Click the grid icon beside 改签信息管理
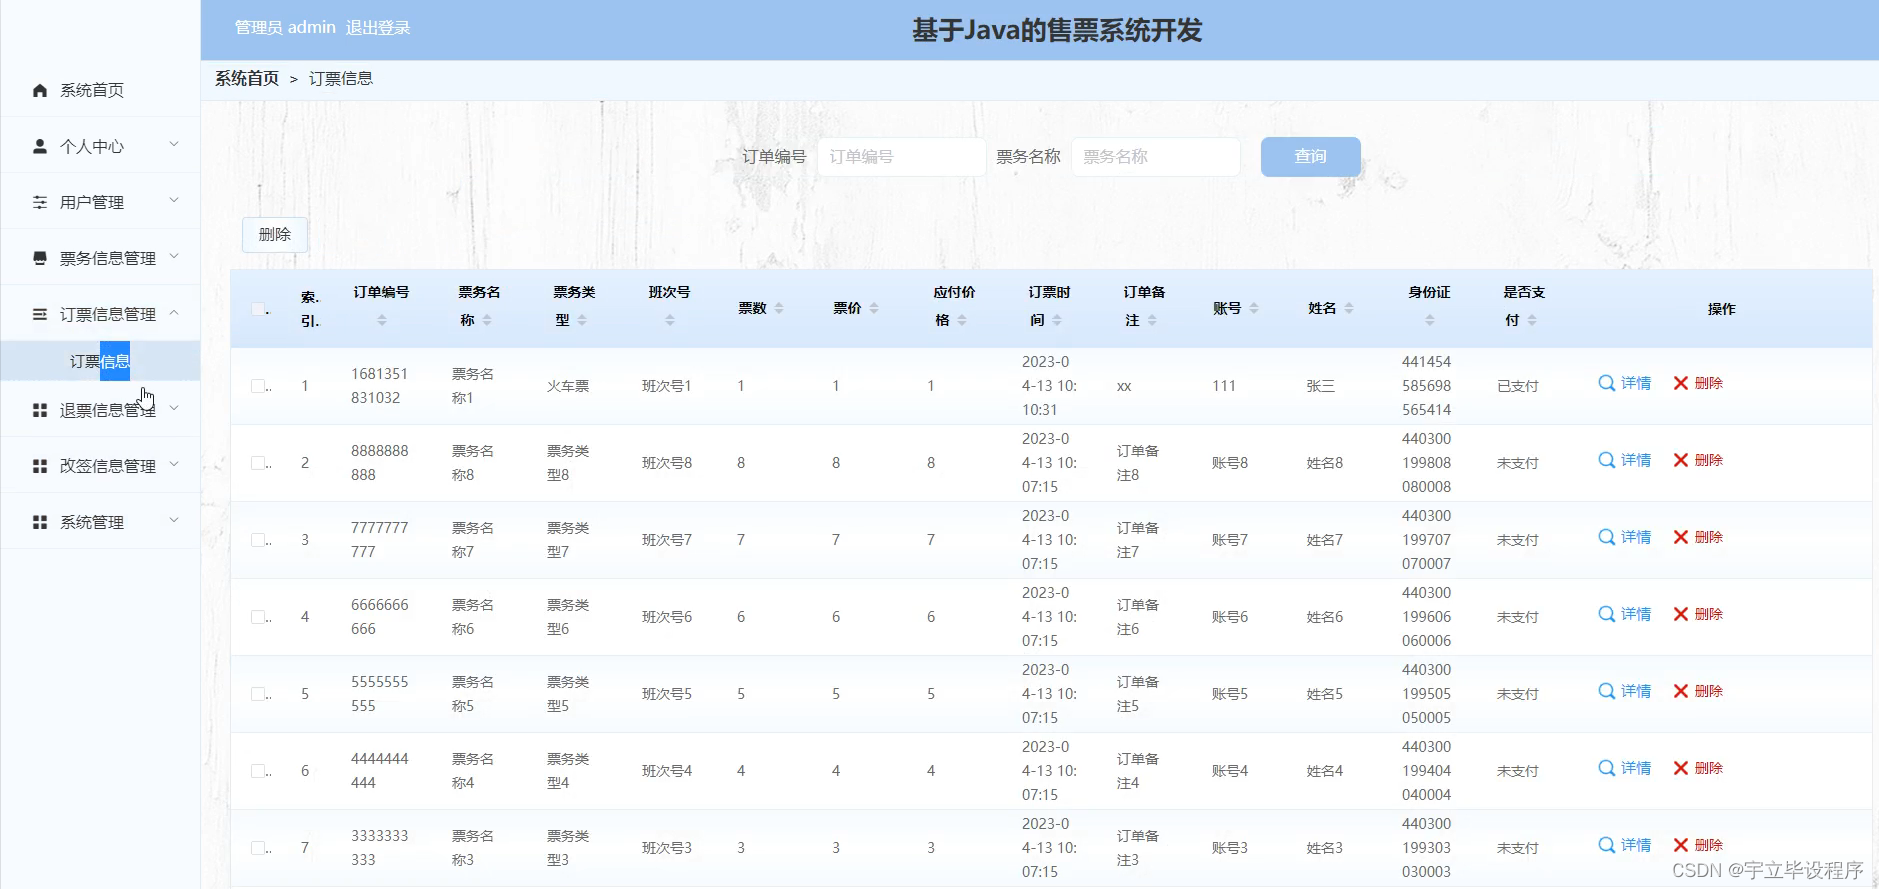 [40, 467]
